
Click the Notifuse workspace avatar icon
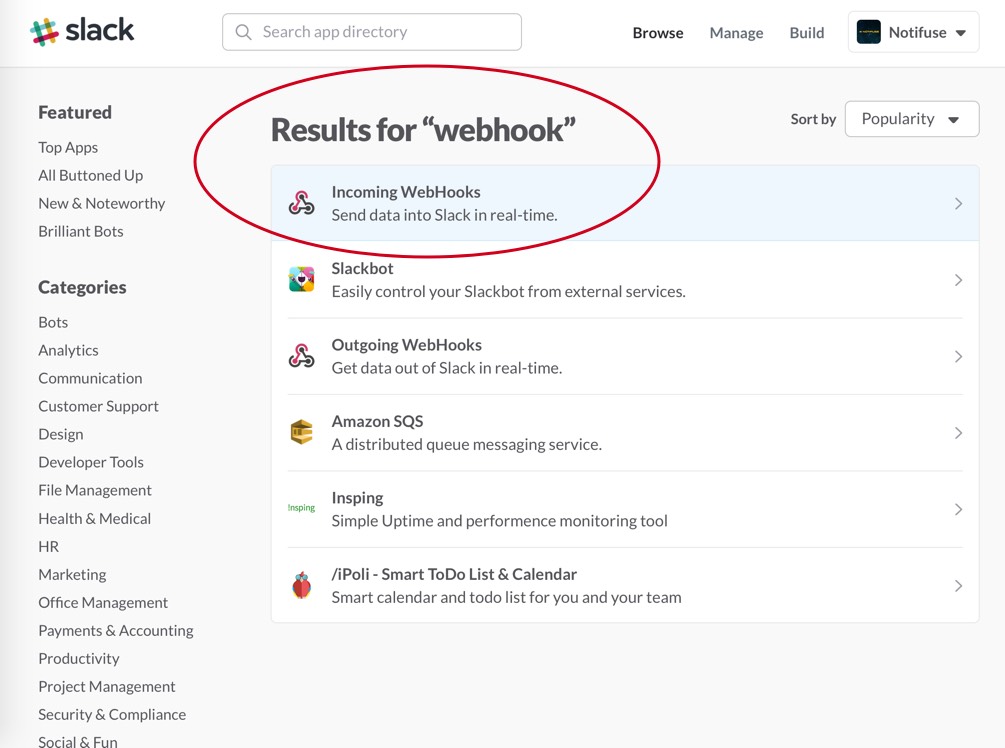click(868, 32)
